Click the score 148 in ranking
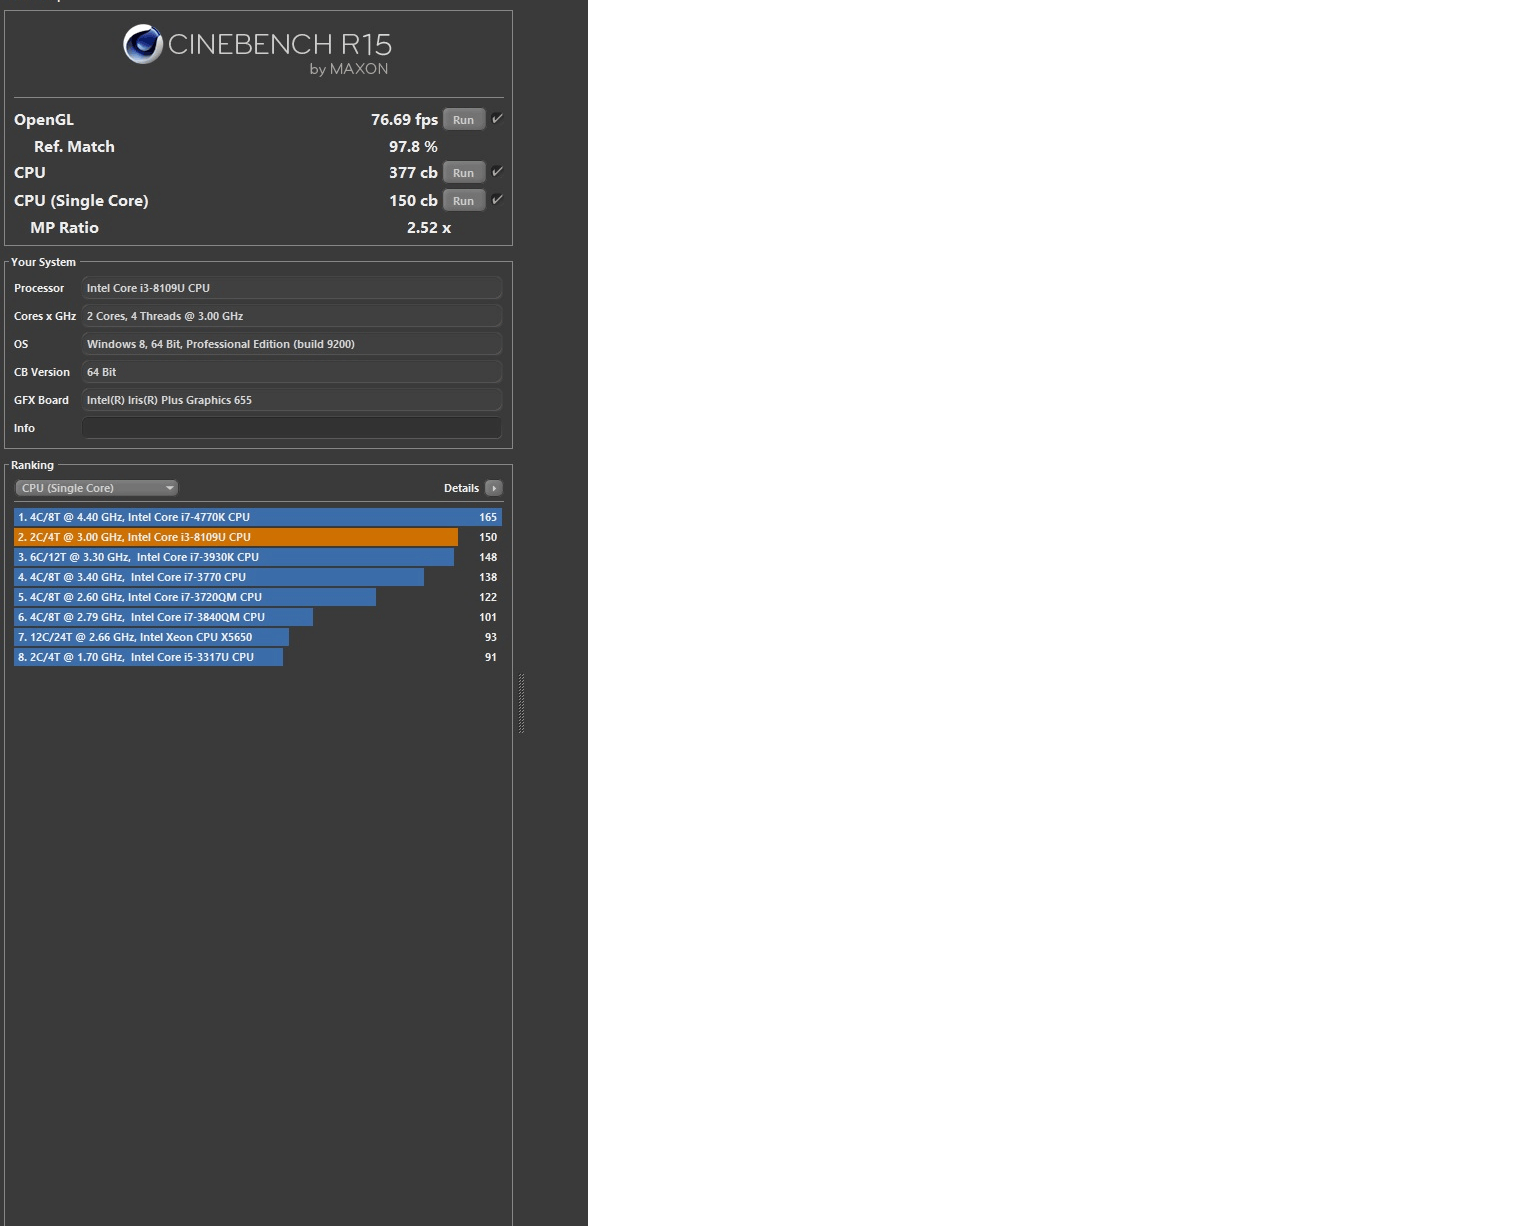The height and width of the screenshot is (1226, 1536). pyautogui.click(x=488, y=557)
